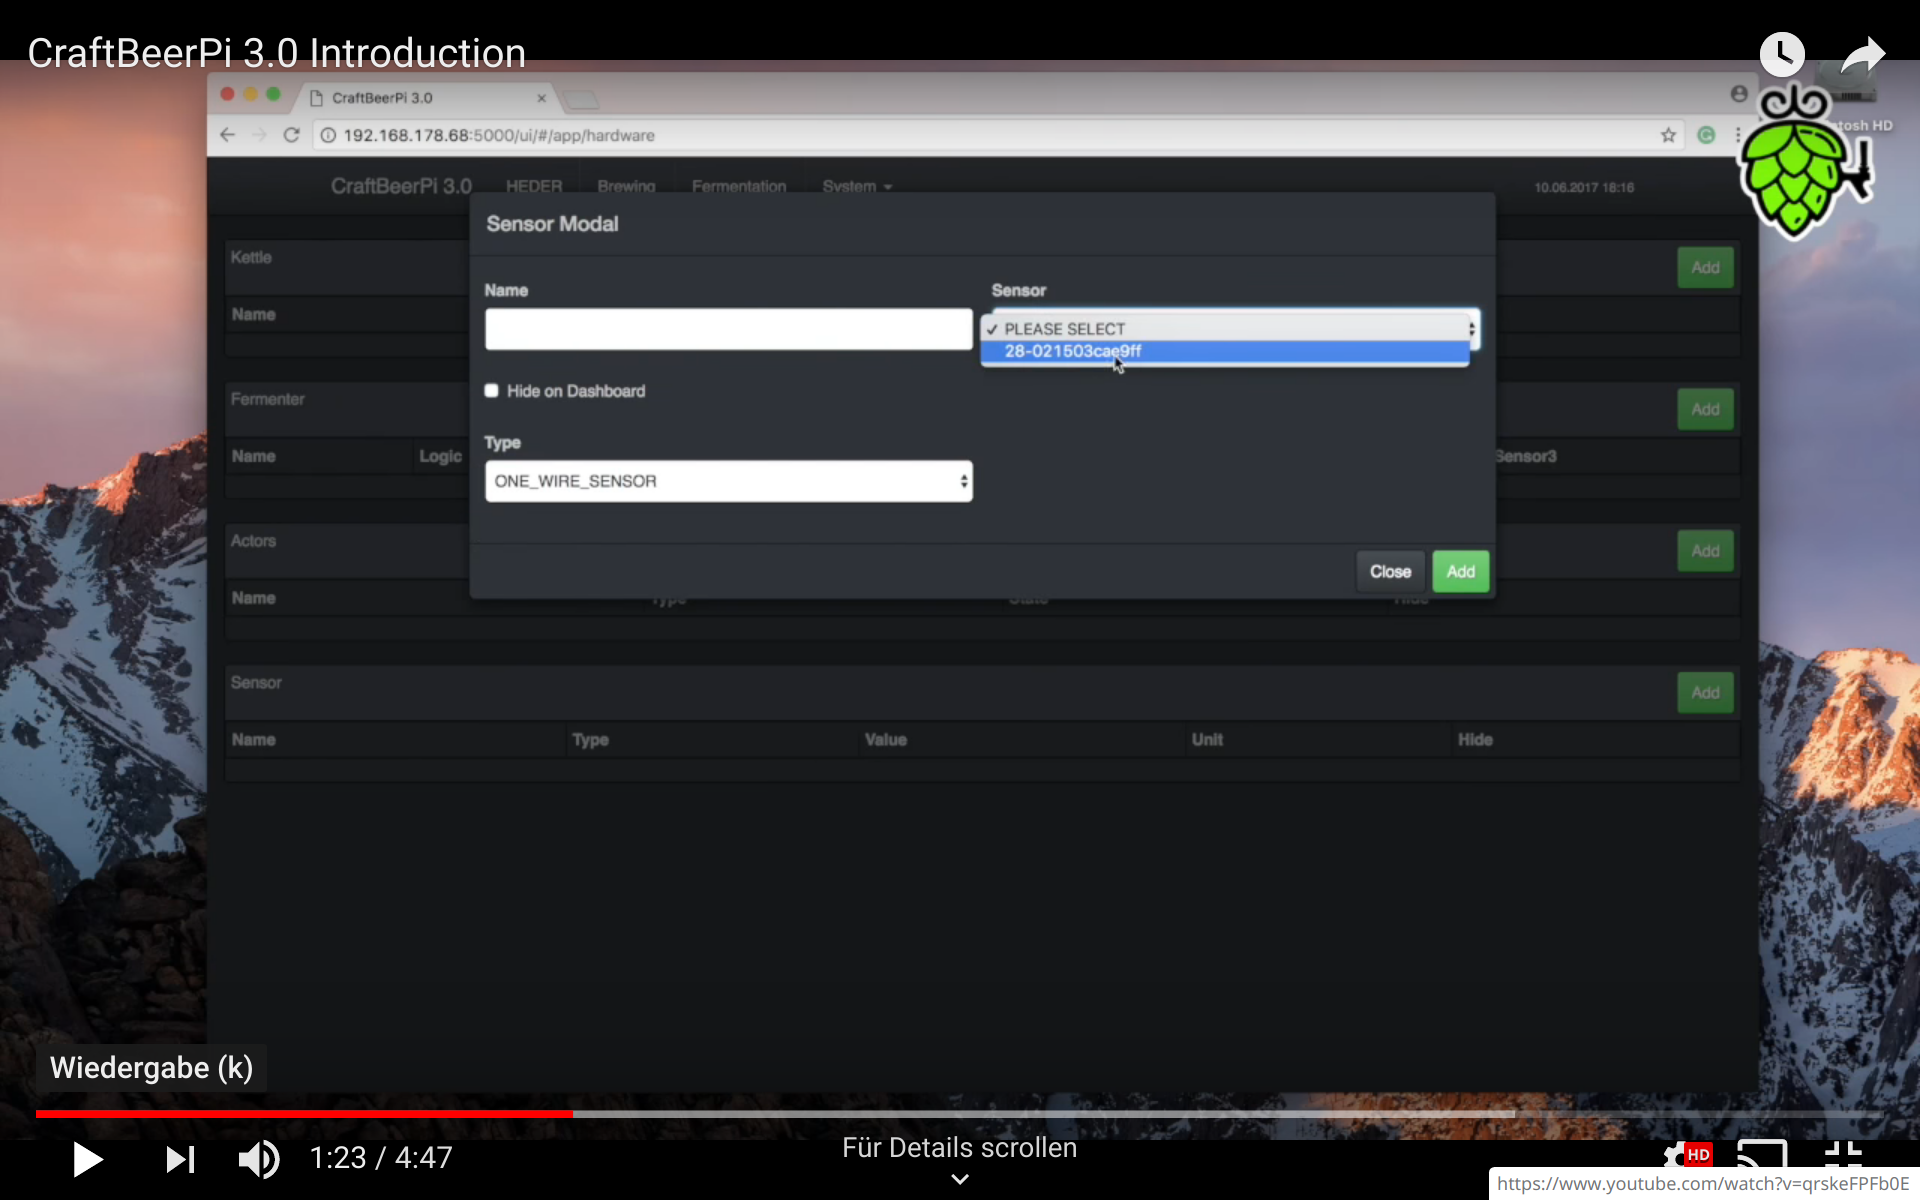Screen dimensions: 1920x1200
Task: Open the ONE_WIRE_SENSOR type dropdown
Action: pyautogui.click(x=728, y=481)
